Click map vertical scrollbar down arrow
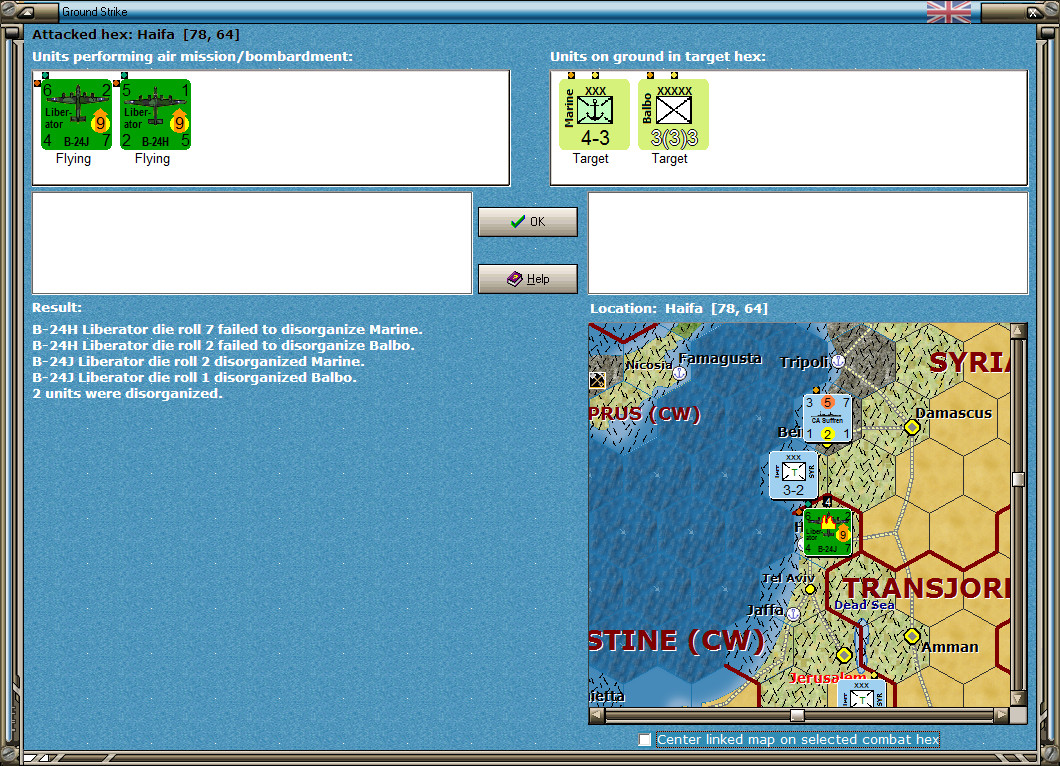The width and height of the screenshot is (1060, 766). coord(1019,698)
